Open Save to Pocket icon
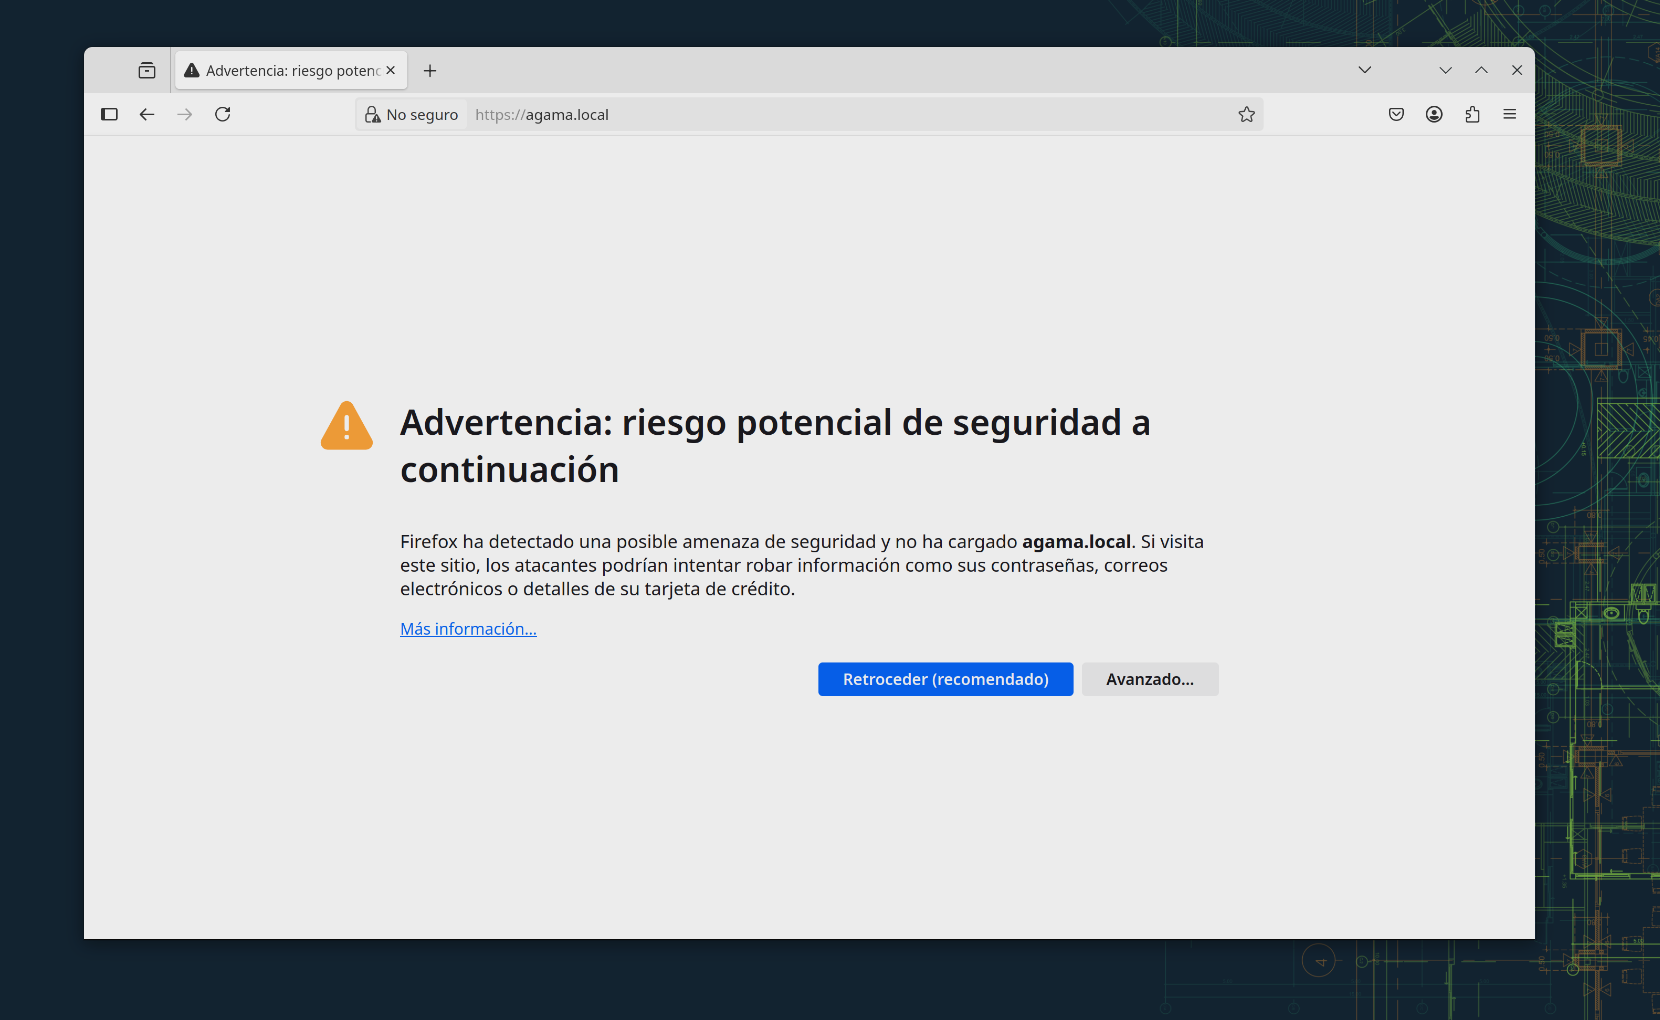Viewport: 1660px width, 1020px height. point(1396,115)
